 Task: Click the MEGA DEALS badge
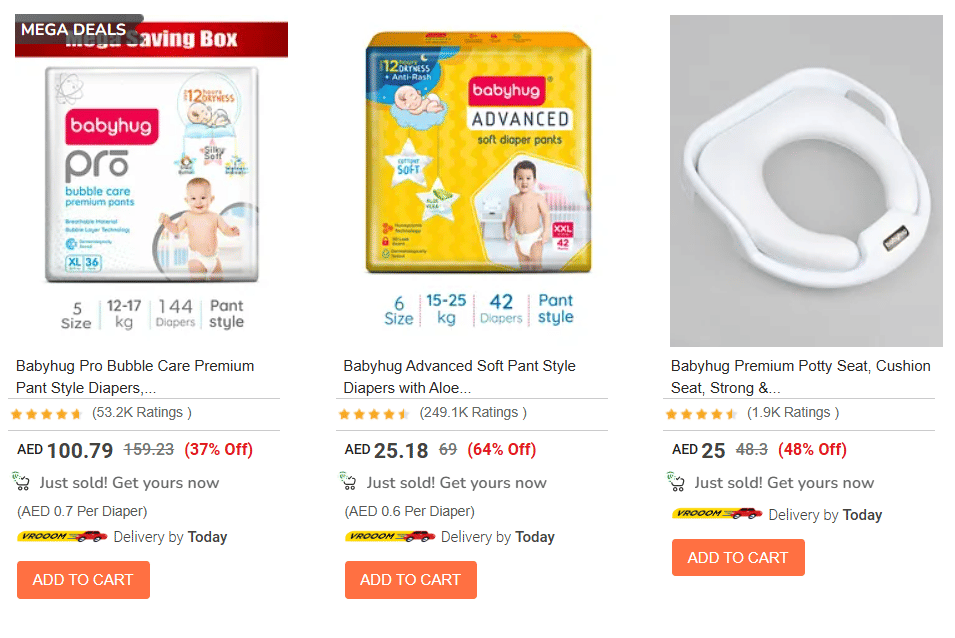click(73, 29)
